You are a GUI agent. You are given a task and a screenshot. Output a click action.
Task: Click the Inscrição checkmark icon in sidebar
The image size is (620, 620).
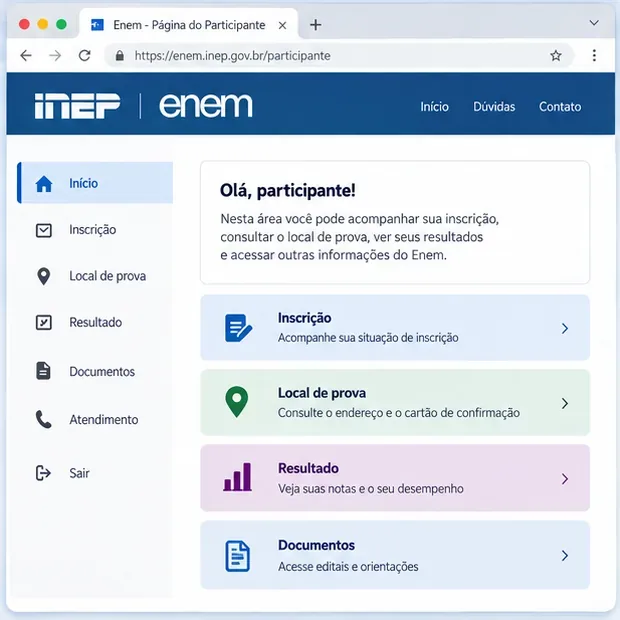point(43,230)
